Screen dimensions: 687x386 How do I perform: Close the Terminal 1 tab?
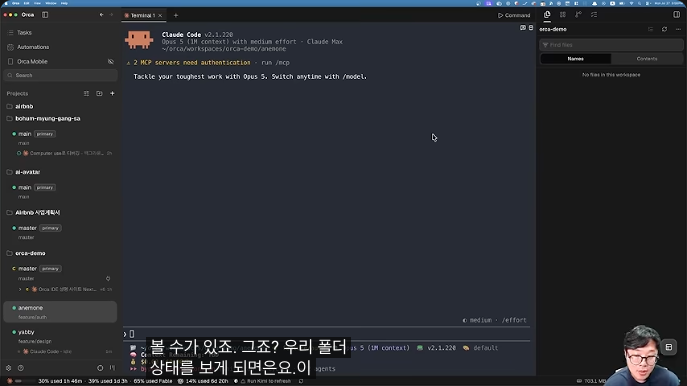[x=160, y=15]
